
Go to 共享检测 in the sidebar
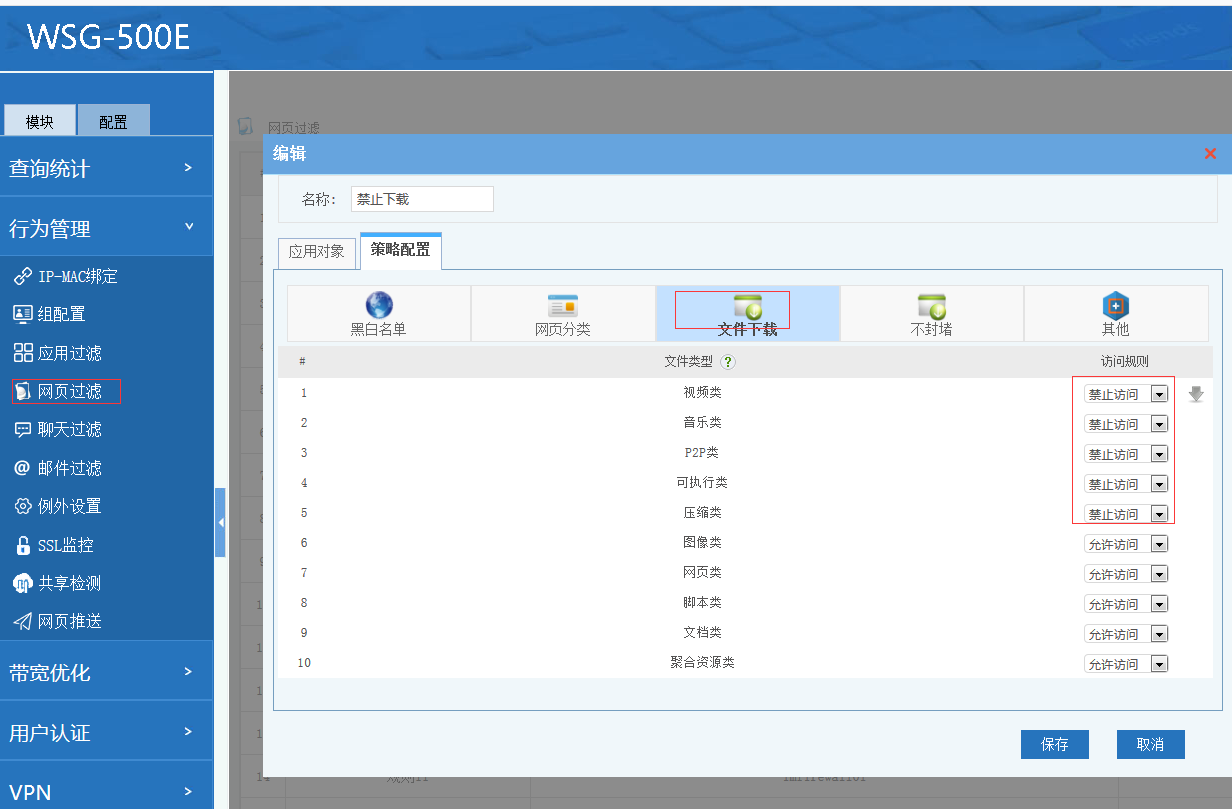[69, 583]
